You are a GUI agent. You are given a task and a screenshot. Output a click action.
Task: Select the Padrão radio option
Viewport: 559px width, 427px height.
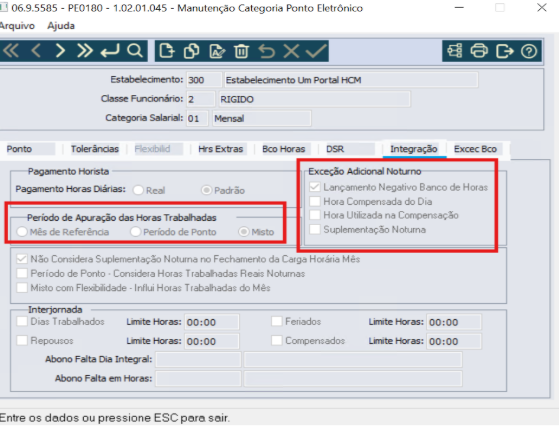click(206, 190)
